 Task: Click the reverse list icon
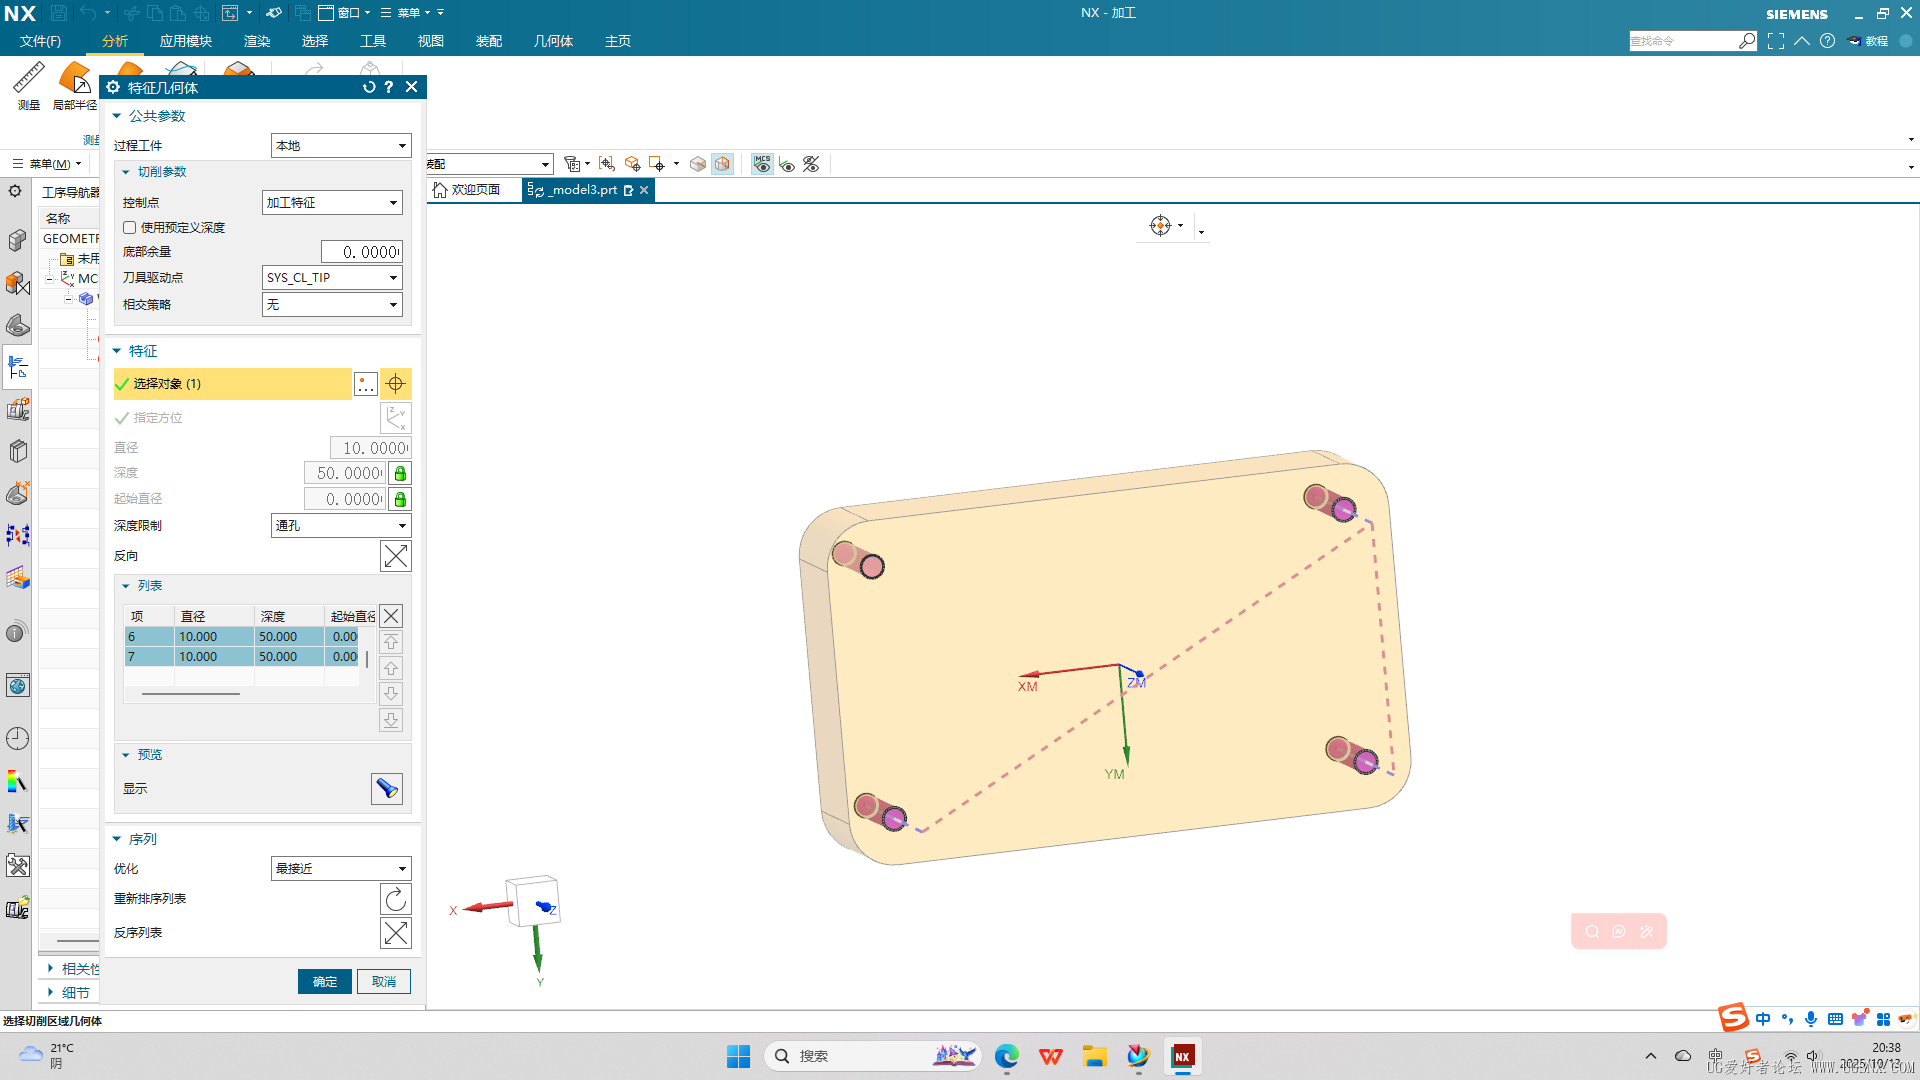click(x=395, y=933)
